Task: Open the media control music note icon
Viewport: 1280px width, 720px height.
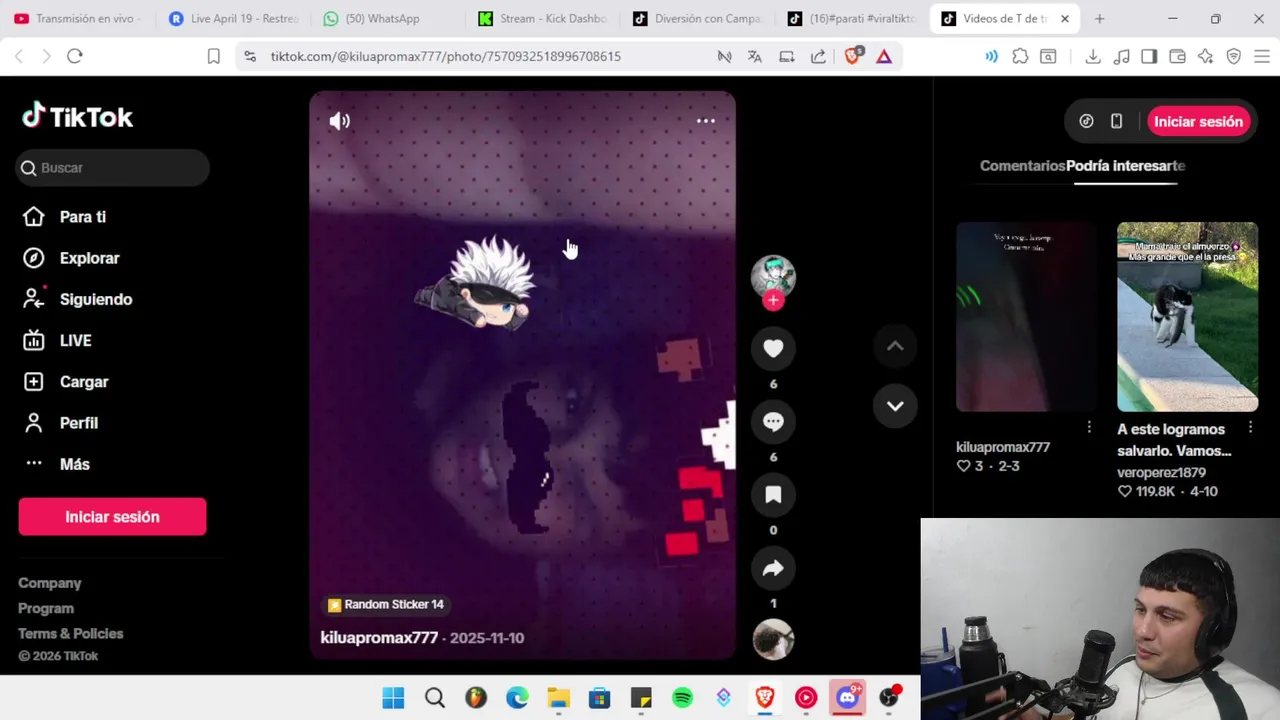Action: (x=1121, y=57)
